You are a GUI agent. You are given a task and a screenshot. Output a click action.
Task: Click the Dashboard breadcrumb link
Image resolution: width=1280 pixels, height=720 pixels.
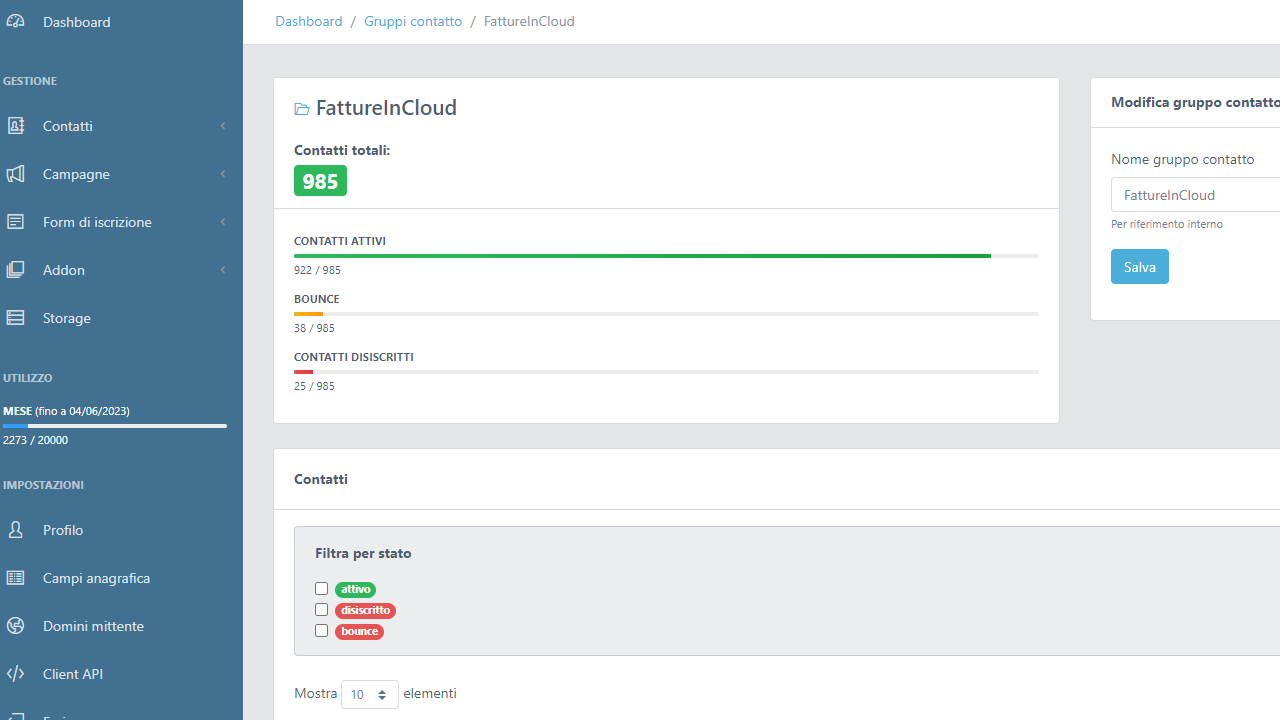309,21
